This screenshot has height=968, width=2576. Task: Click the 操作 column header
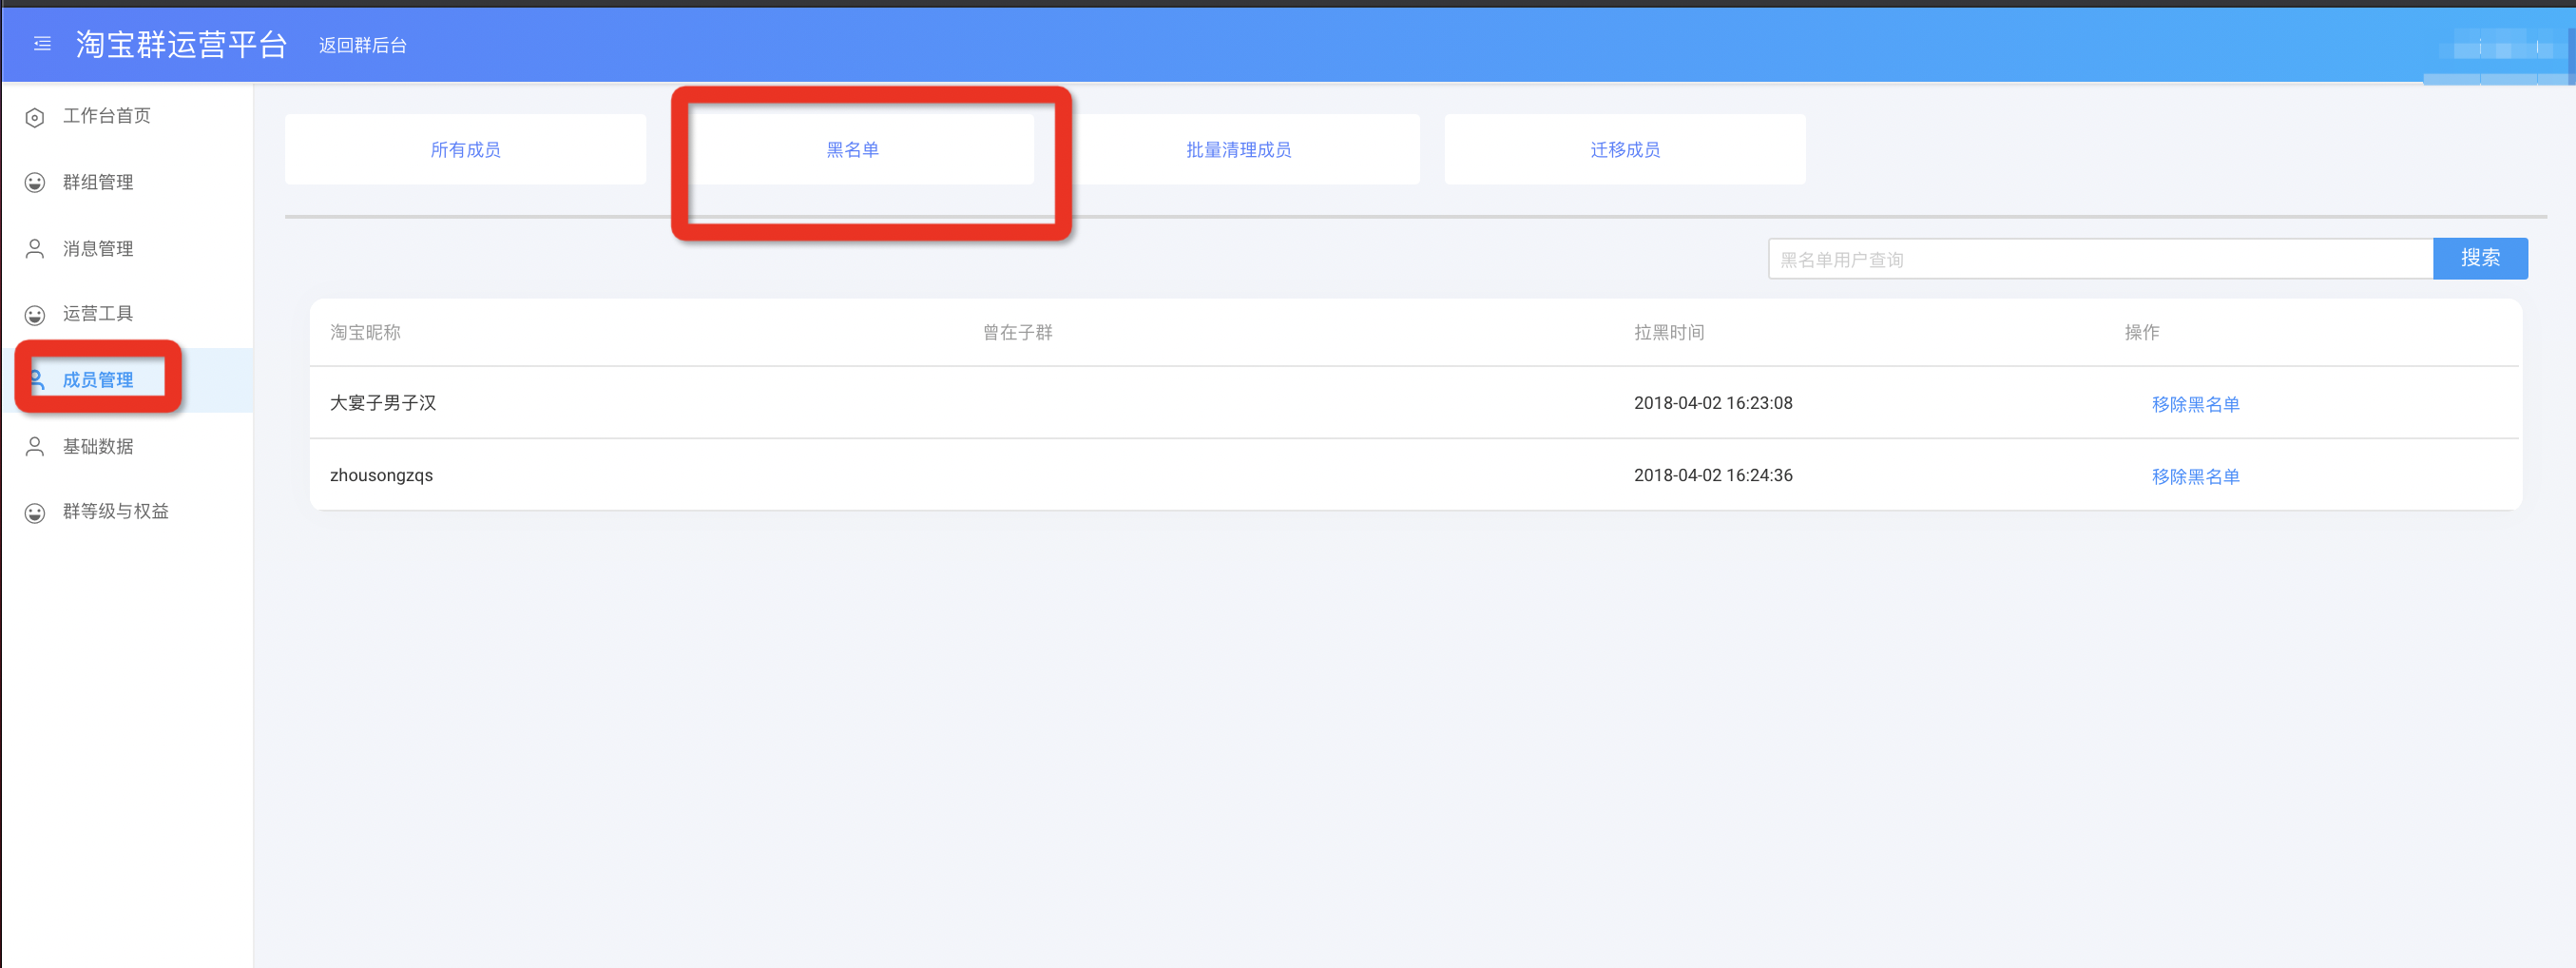[x=2141, y=332]
